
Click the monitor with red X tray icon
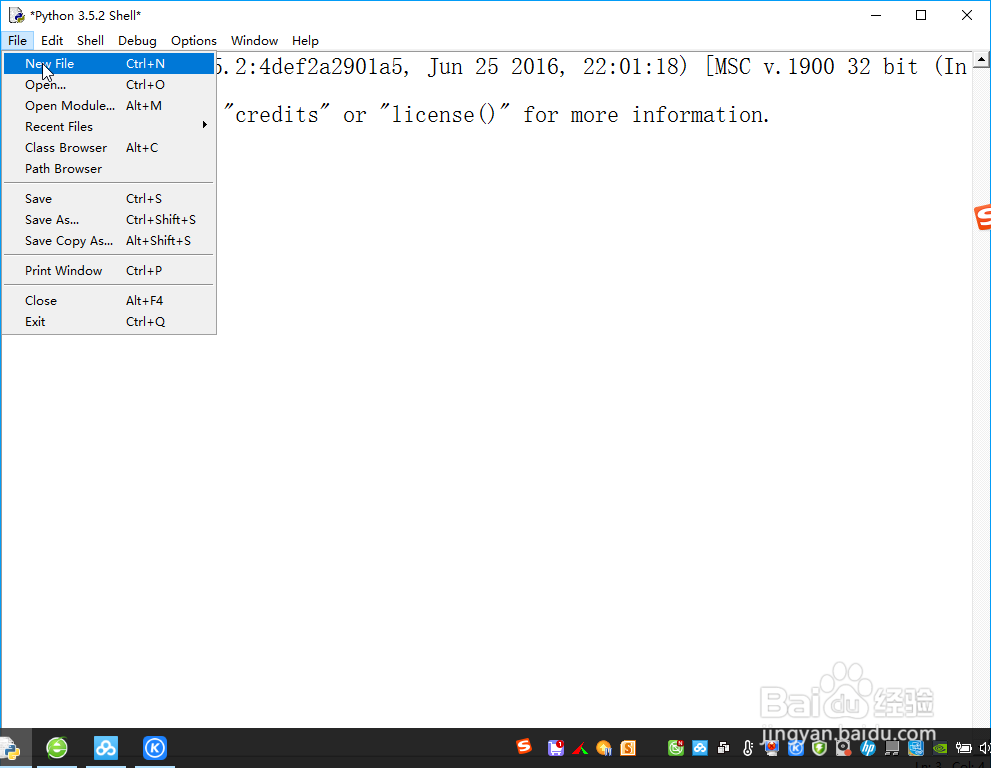pos(772,748)
